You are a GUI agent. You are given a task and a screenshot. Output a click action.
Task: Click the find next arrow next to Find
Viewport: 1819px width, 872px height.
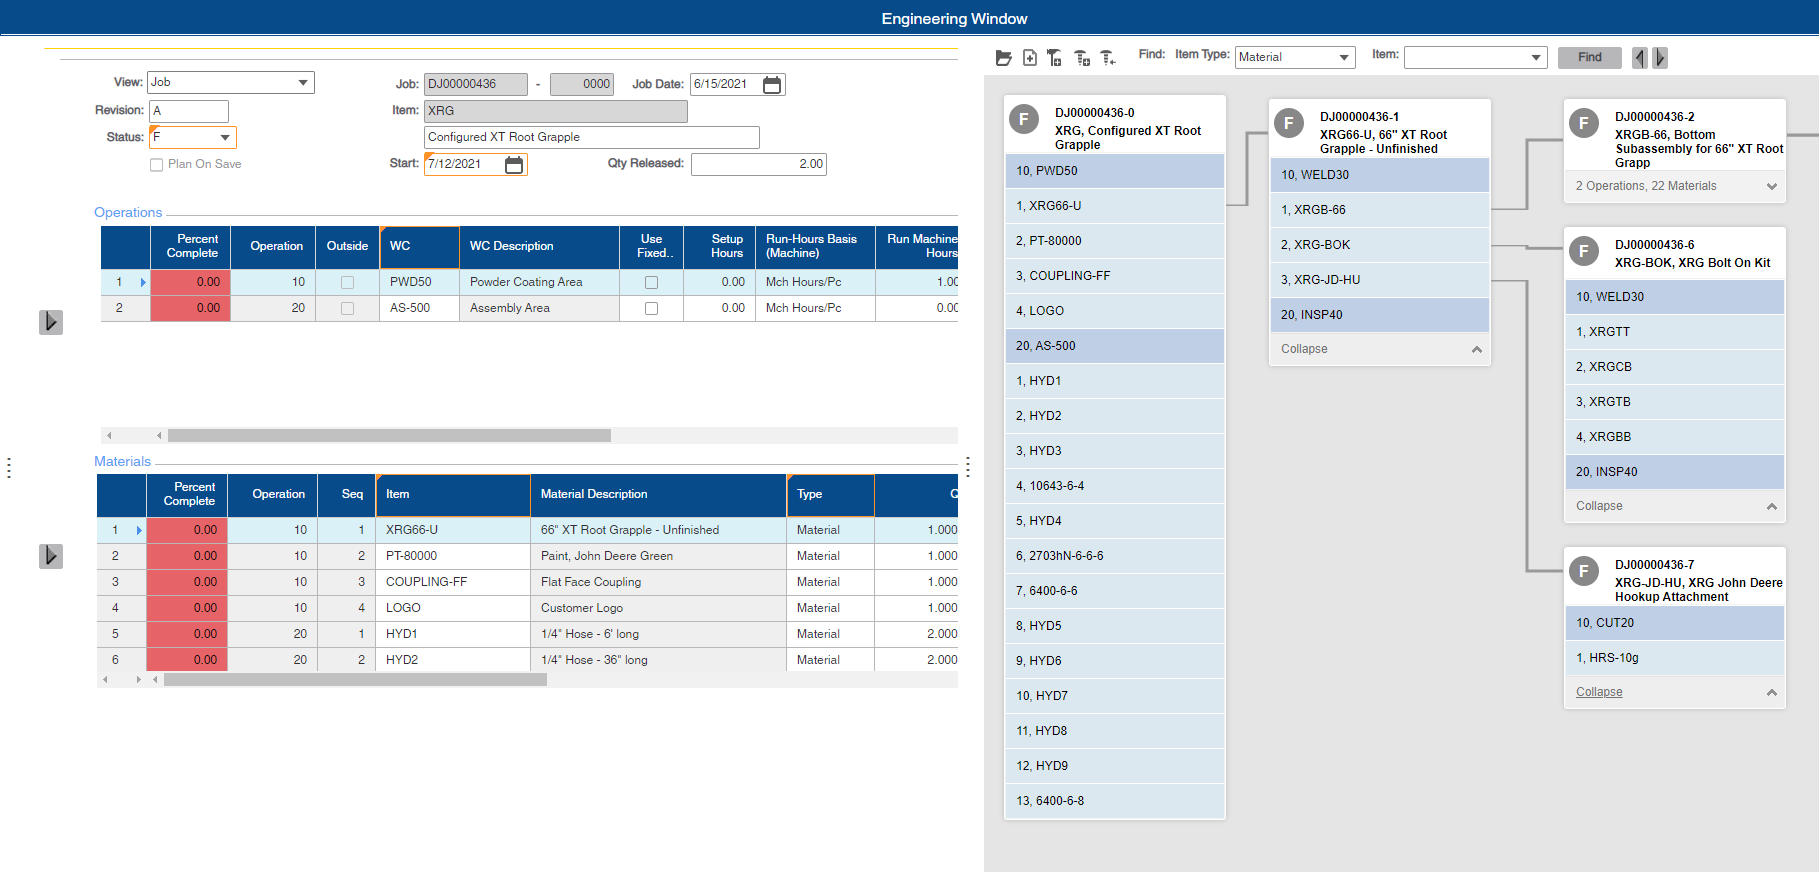(x=1660, y=58)
